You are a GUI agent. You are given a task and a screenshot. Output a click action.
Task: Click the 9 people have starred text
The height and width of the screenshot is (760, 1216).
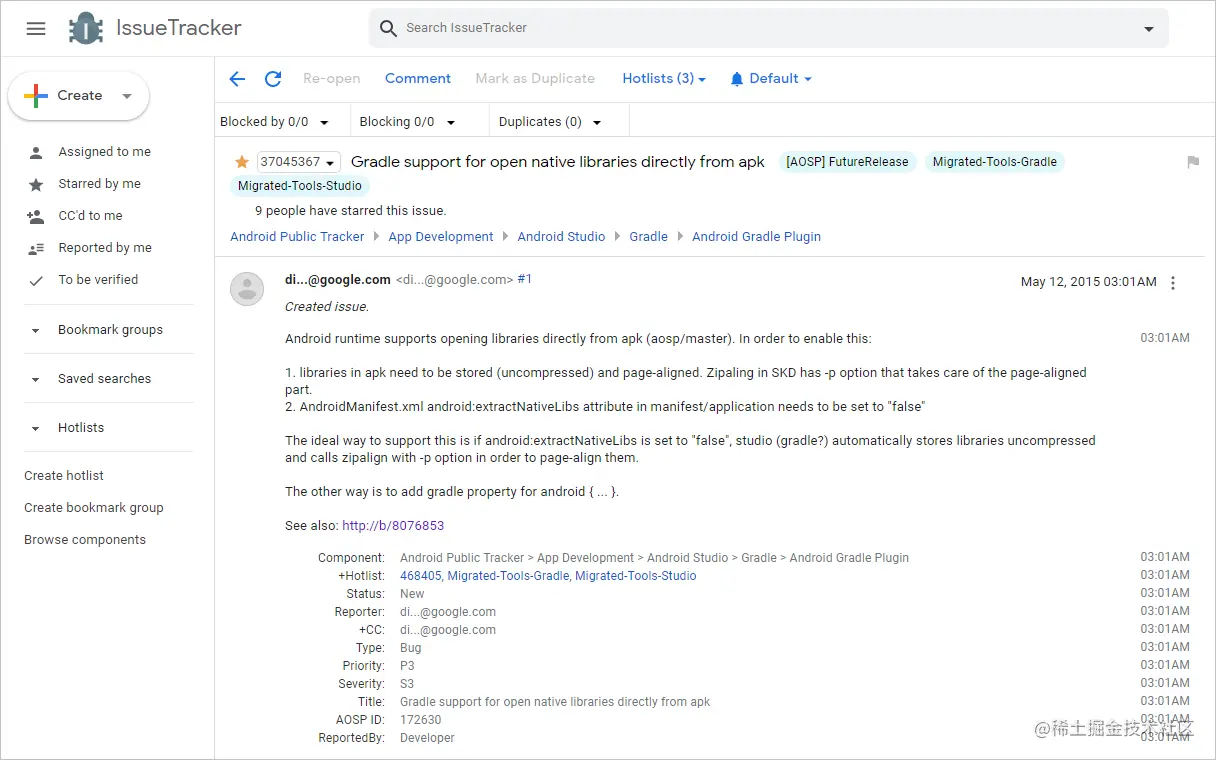351,211
